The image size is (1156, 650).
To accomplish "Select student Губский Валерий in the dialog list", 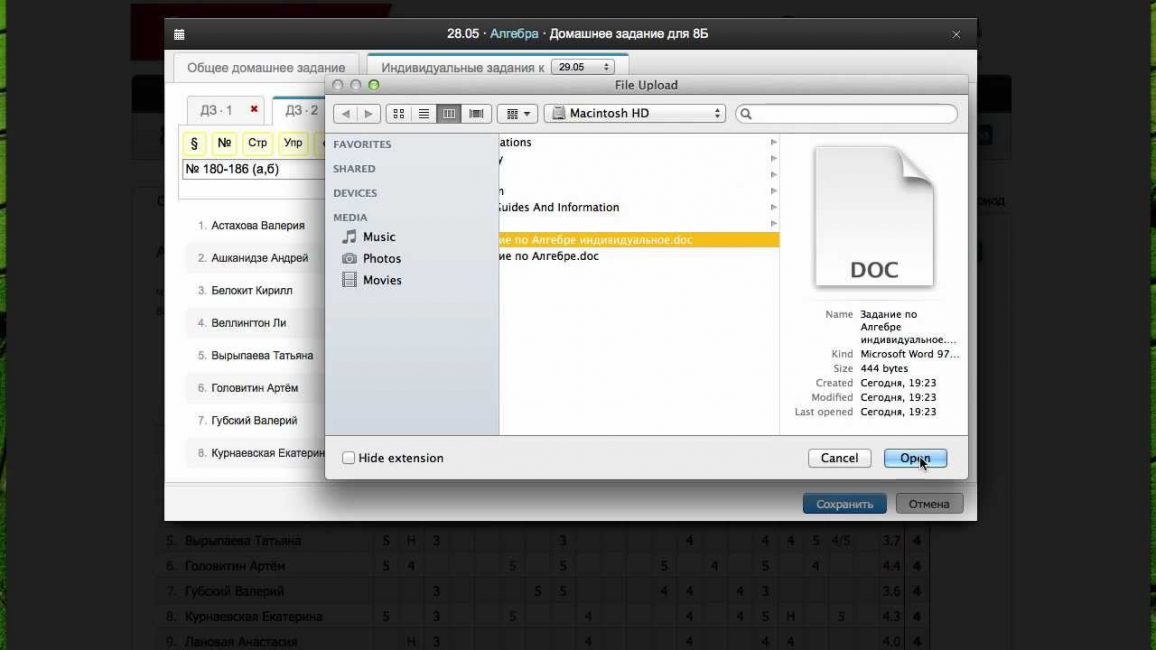I will click(254, 420).
